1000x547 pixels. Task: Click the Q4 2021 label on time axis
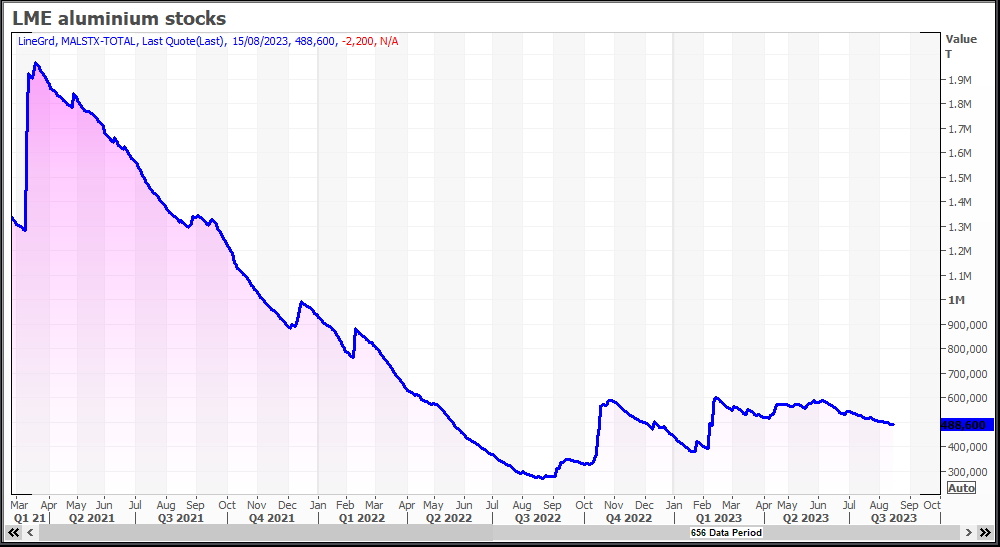coord(271,518)
